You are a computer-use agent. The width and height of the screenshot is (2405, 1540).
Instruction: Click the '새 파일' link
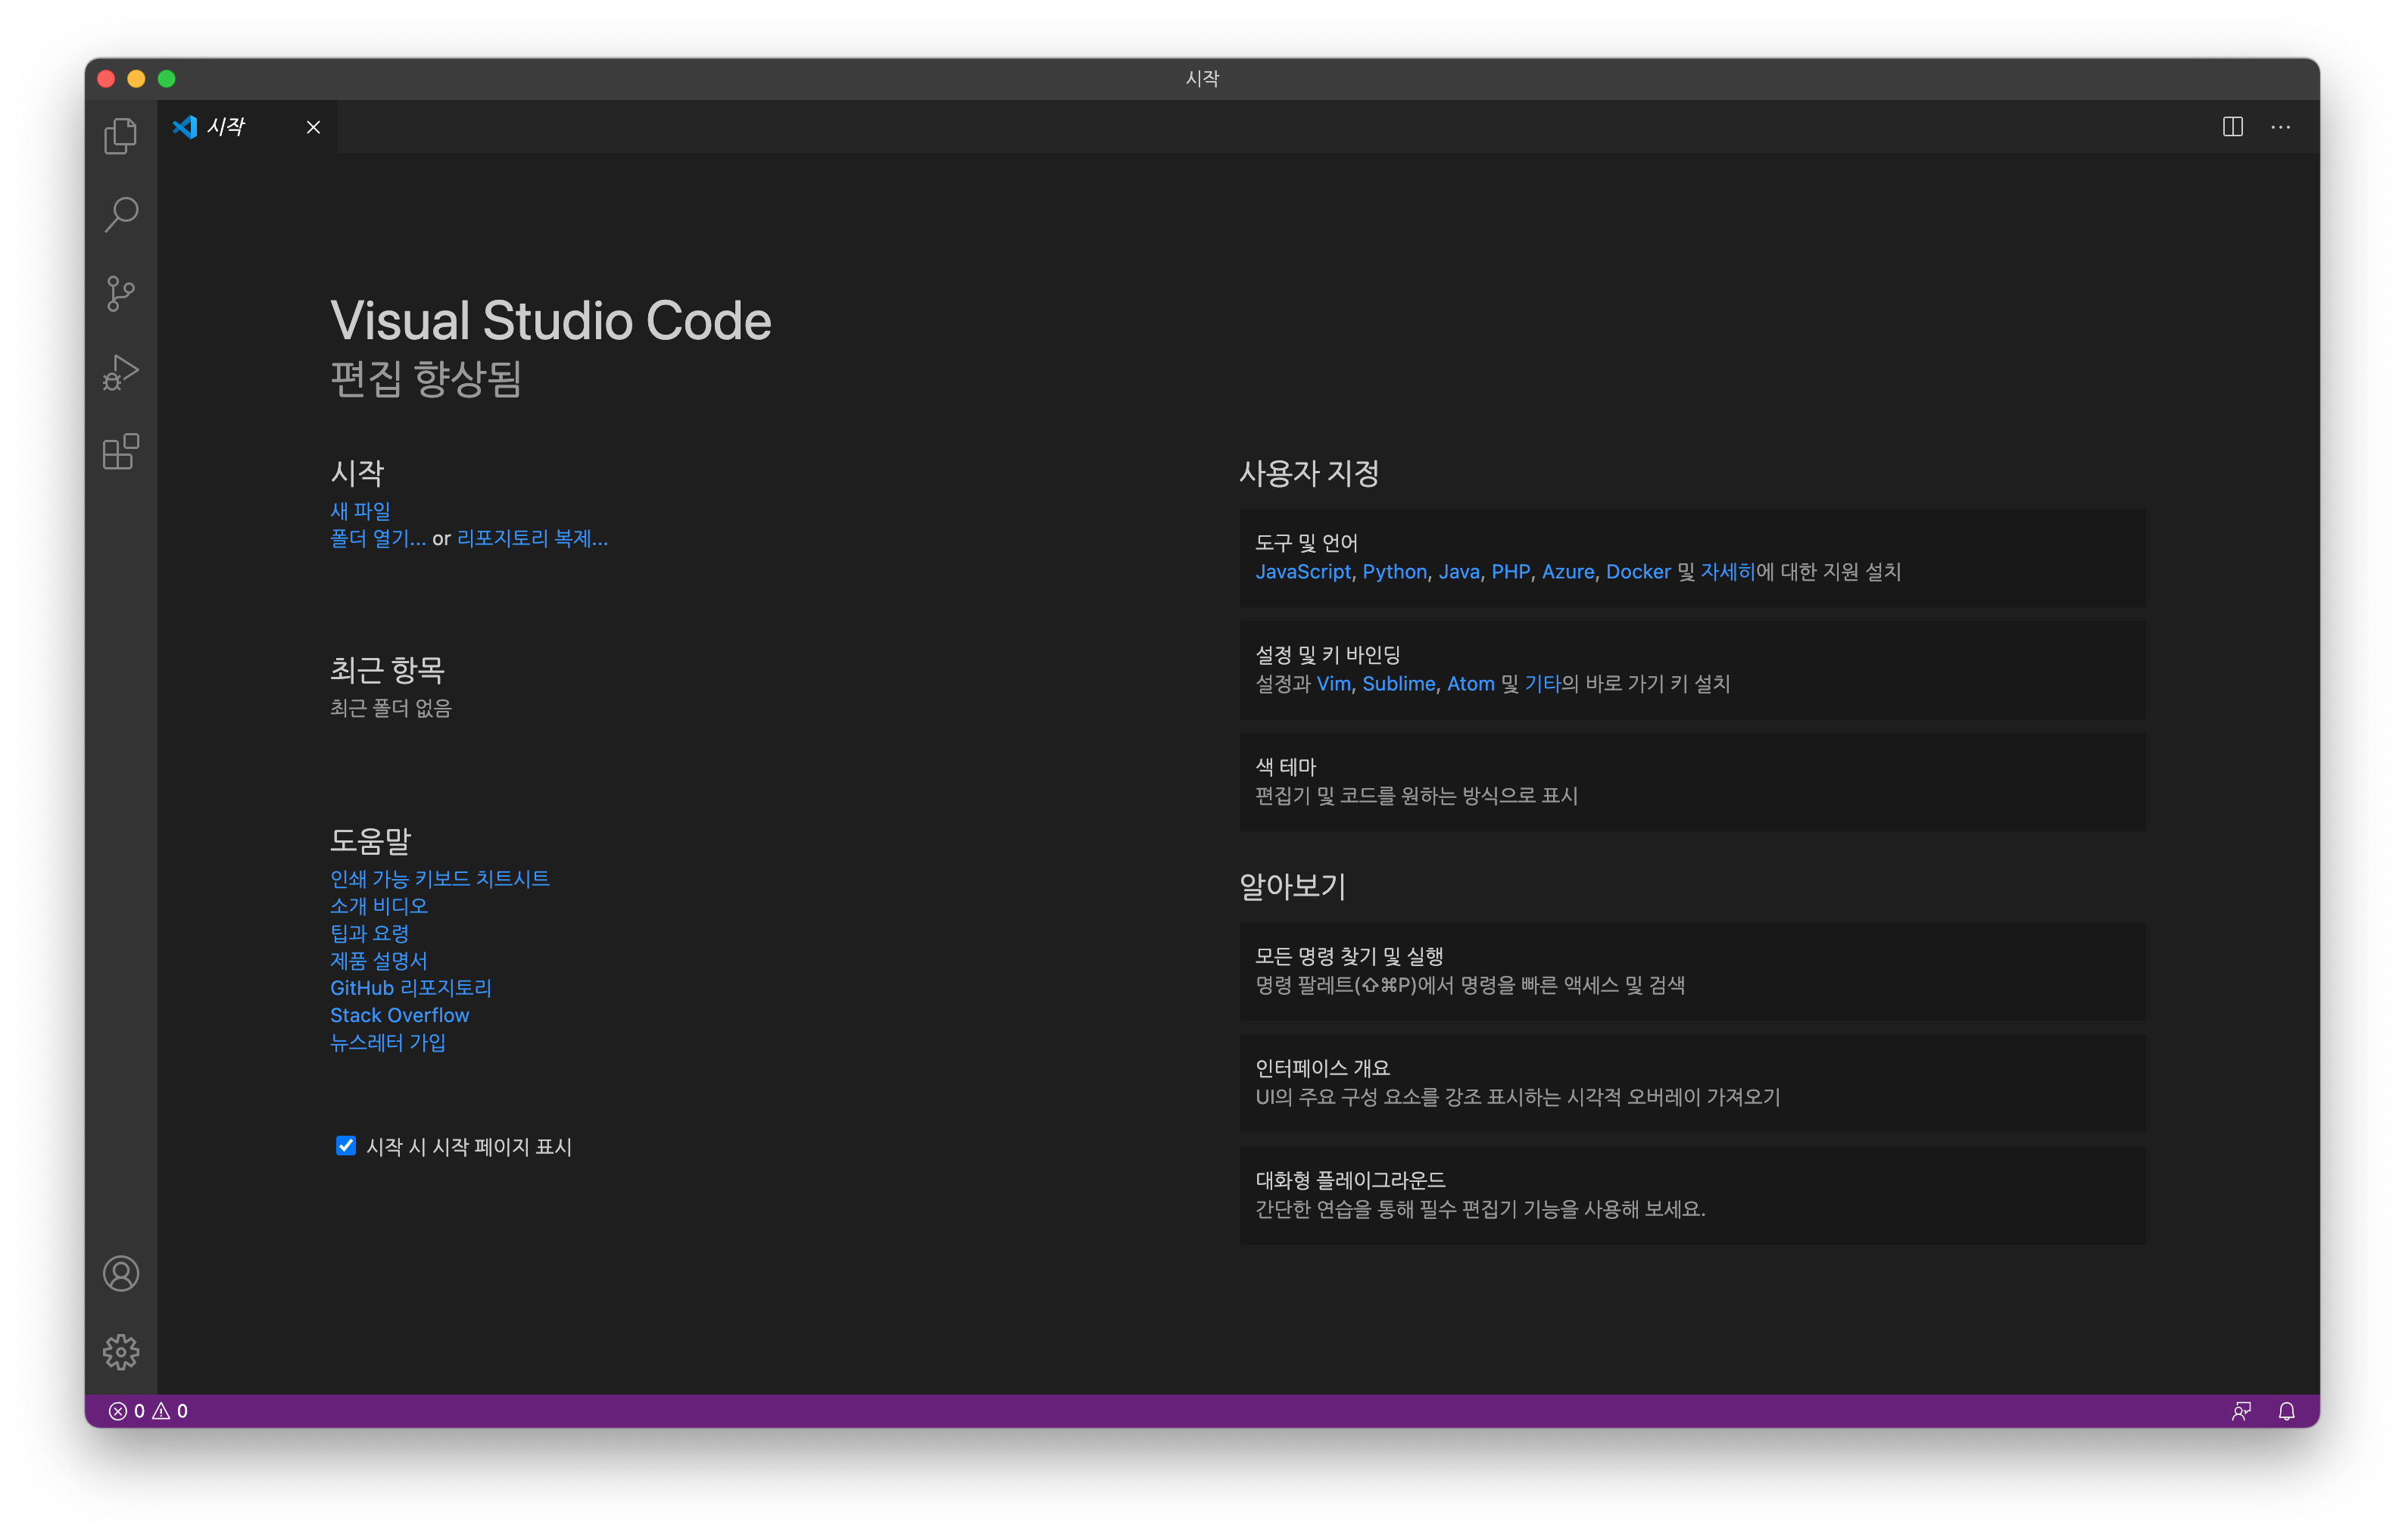coord(360,510)
